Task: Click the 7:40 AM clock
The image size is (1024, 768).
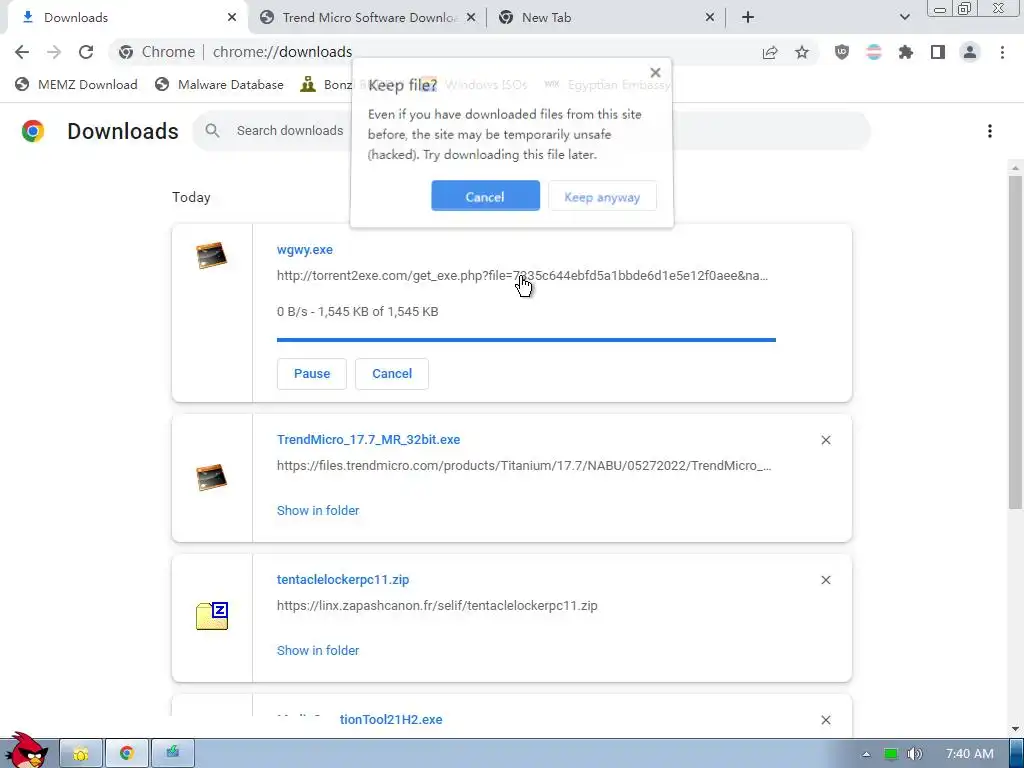Action: (970, 754)
